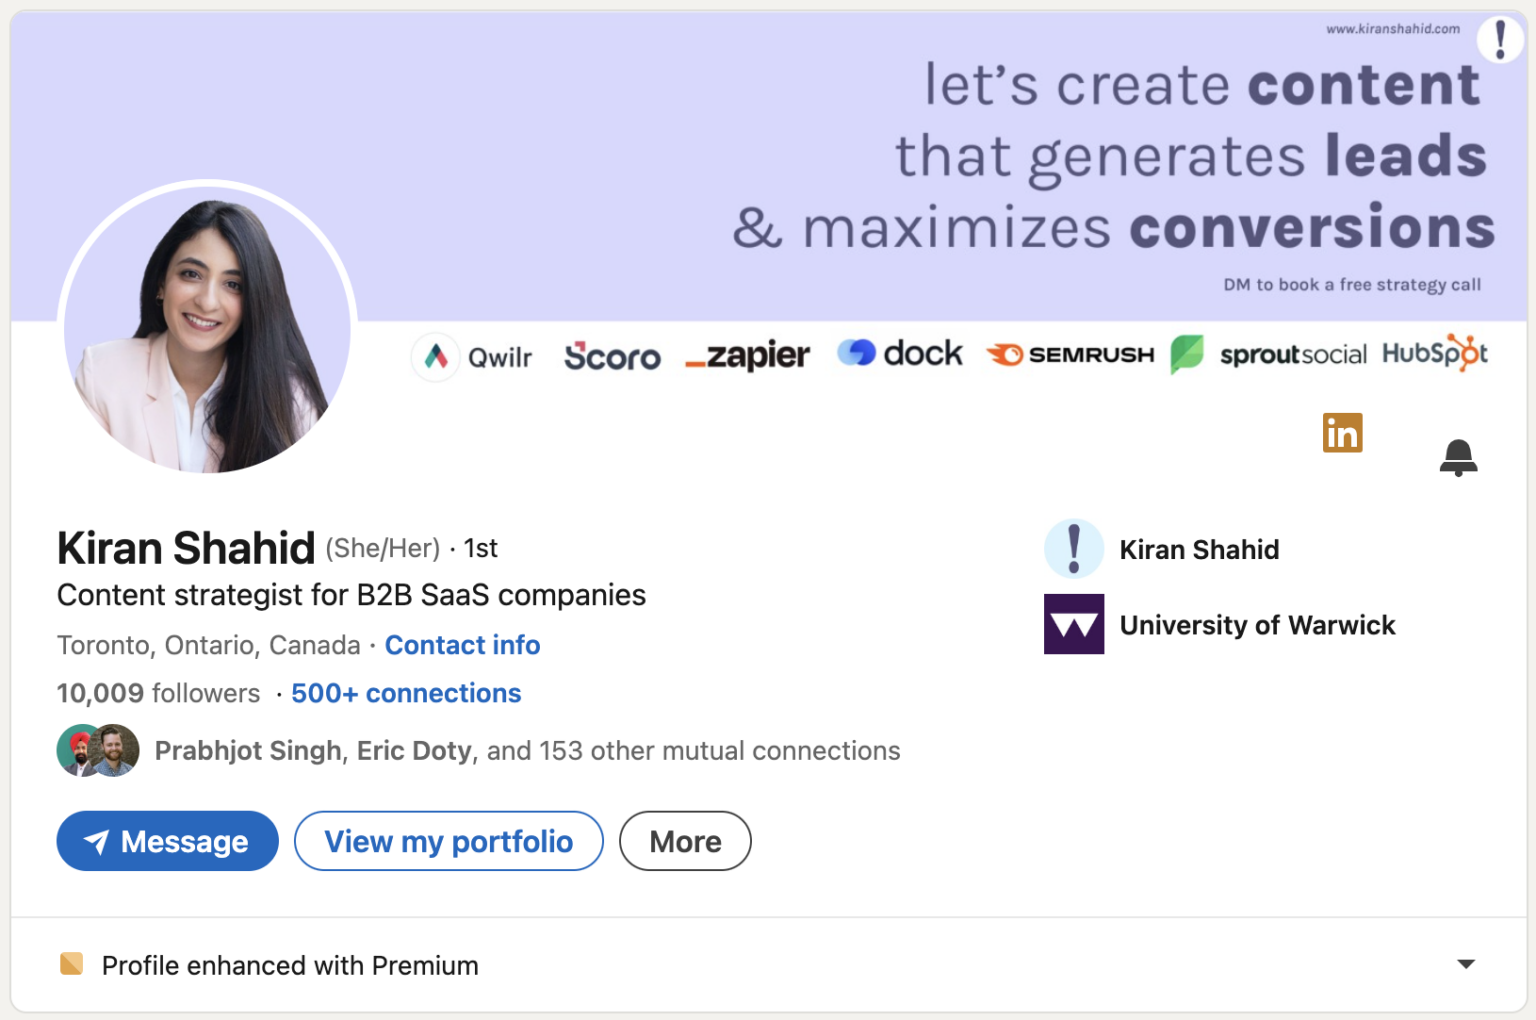
Task: Click the Zapier logo in the banner
Action: [x=746, y=356]
